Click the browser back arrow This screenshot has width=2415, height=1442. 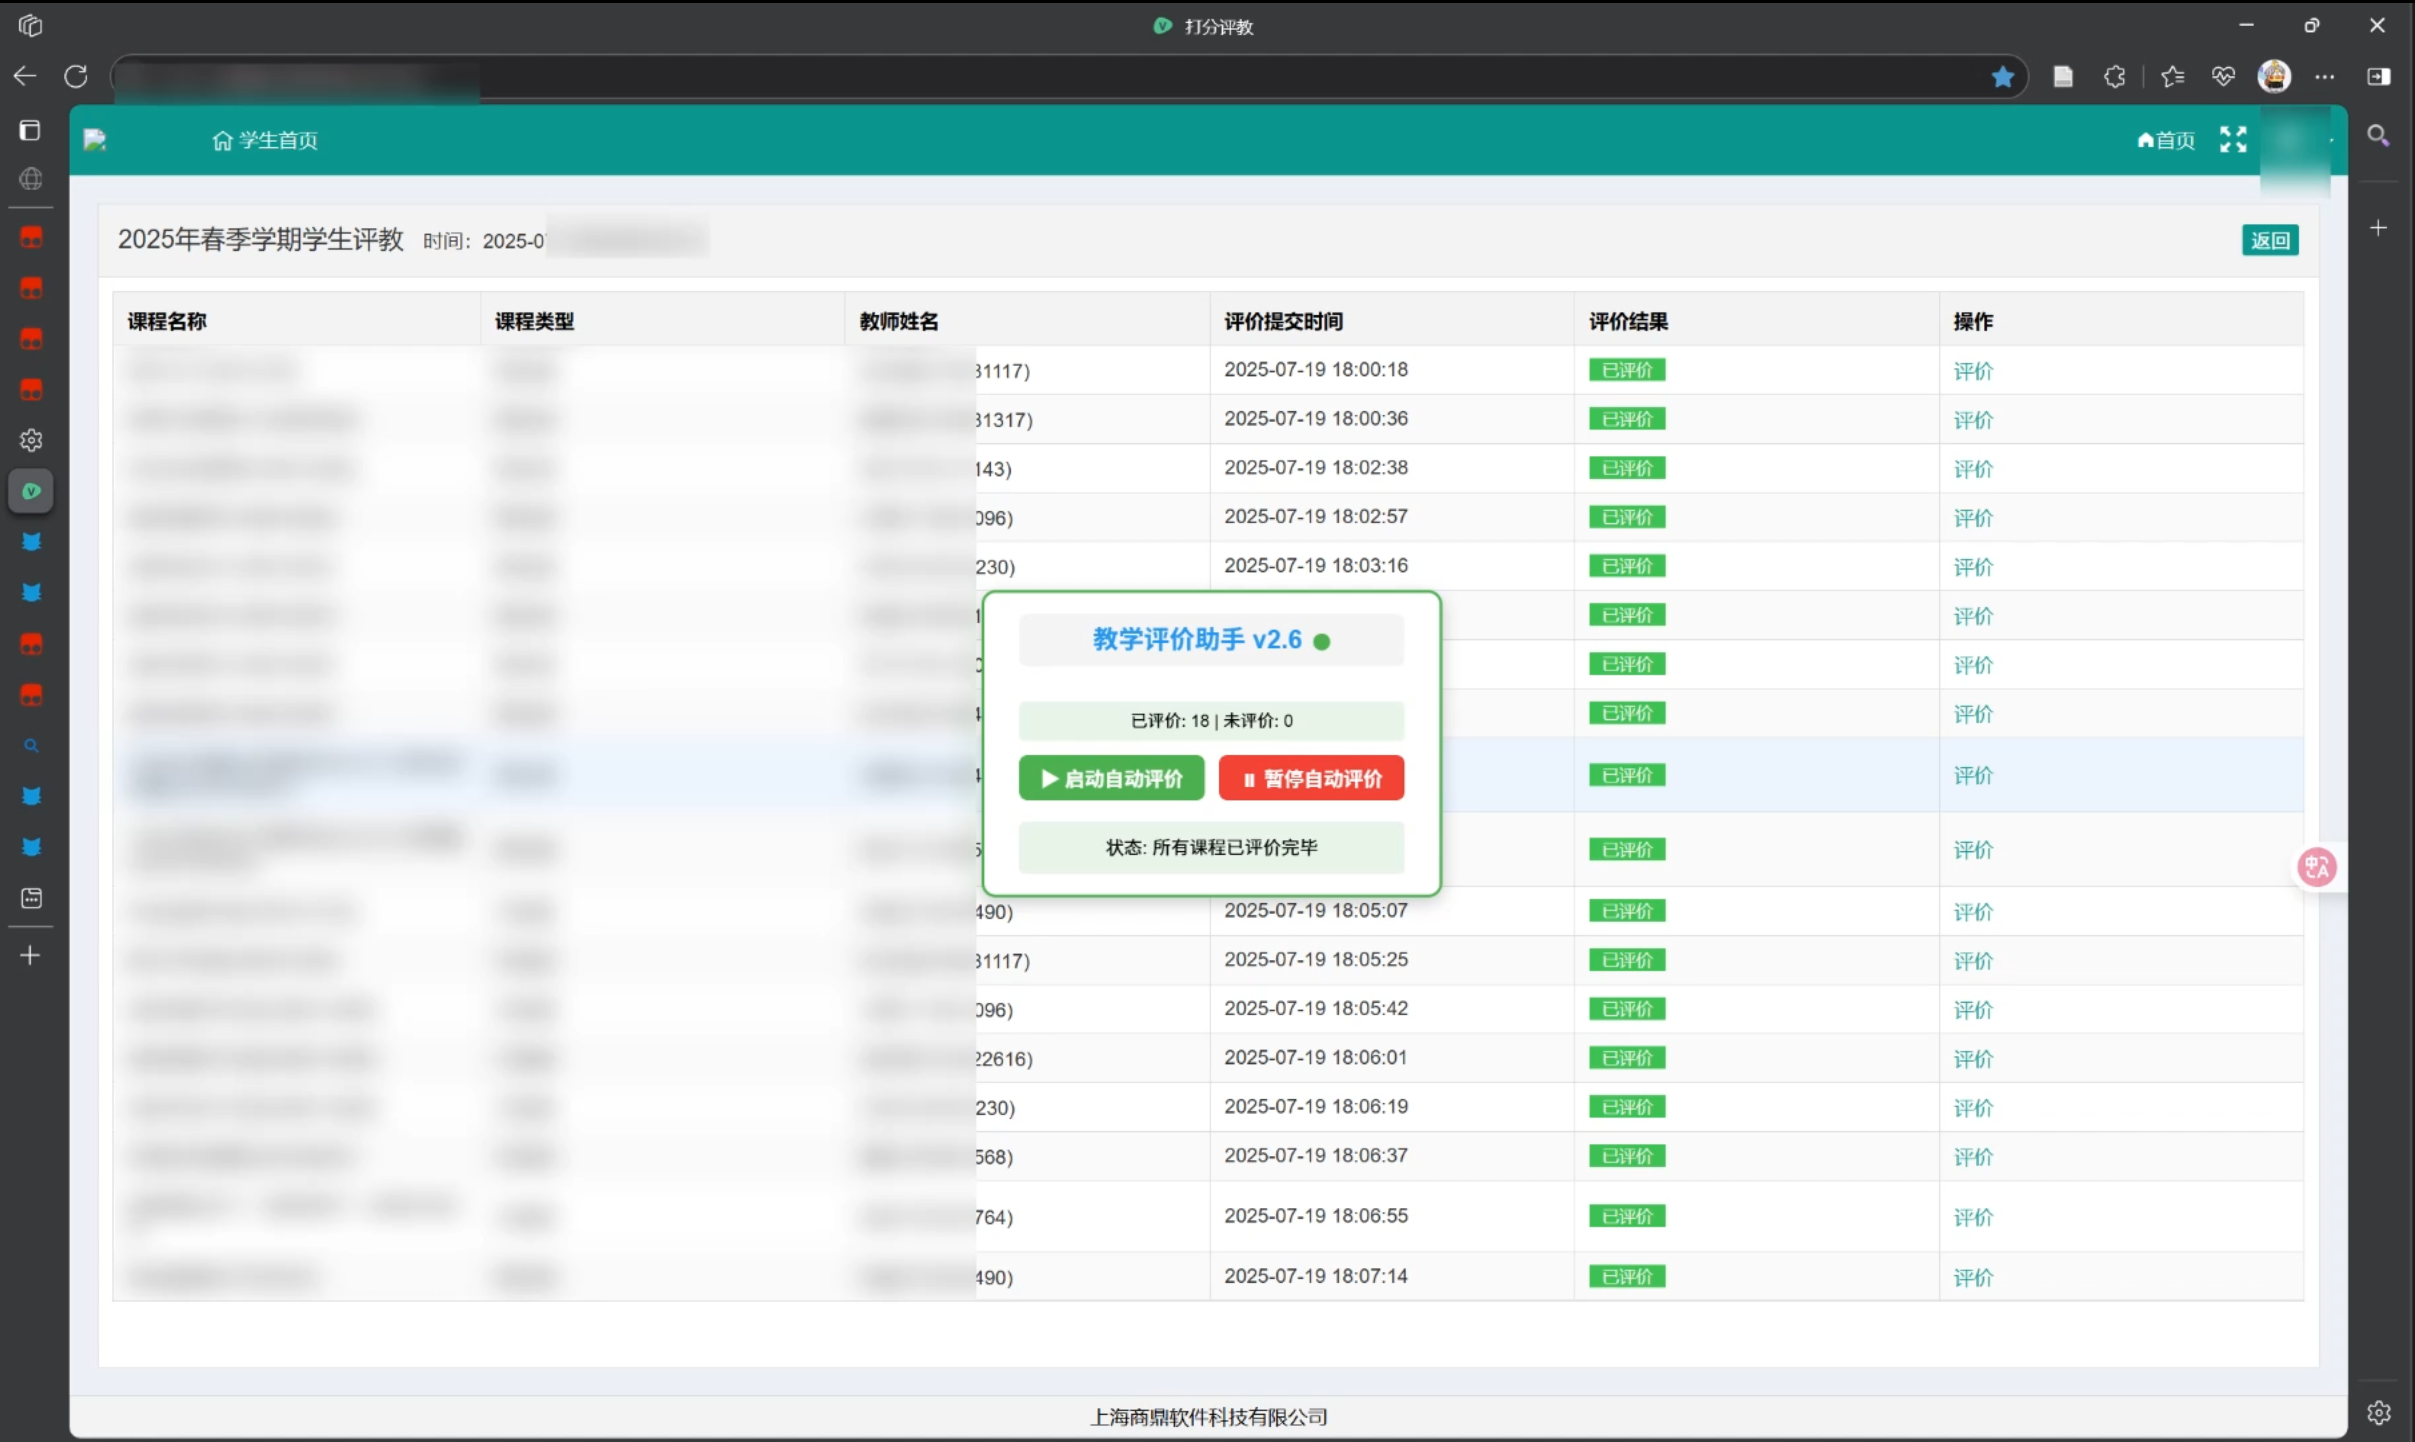tap(25, 76)
